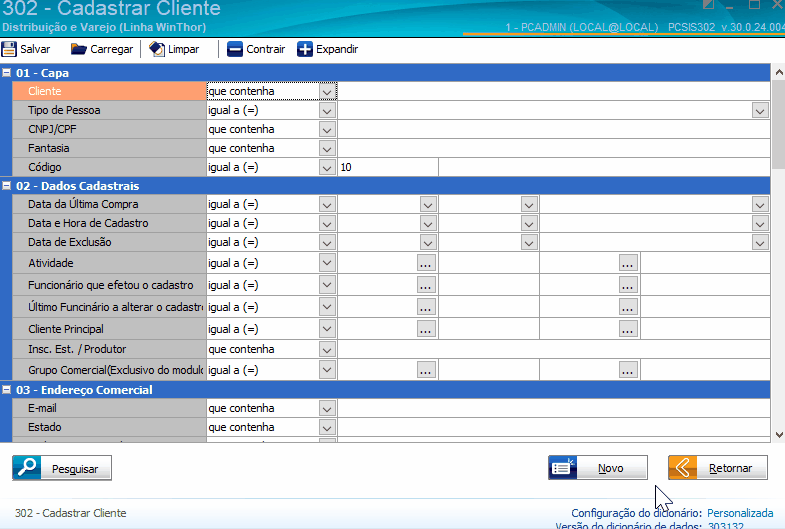The width and height of the screenshot is (785, 529).
Task: Click the Carregar folder icon
Action: click(x=79, y=49)
